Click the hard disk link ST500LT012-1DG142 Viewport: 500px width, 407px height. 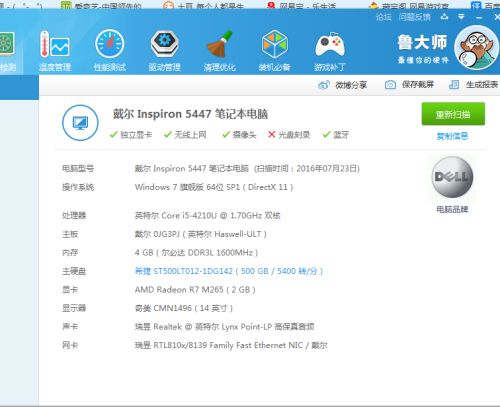229,271
